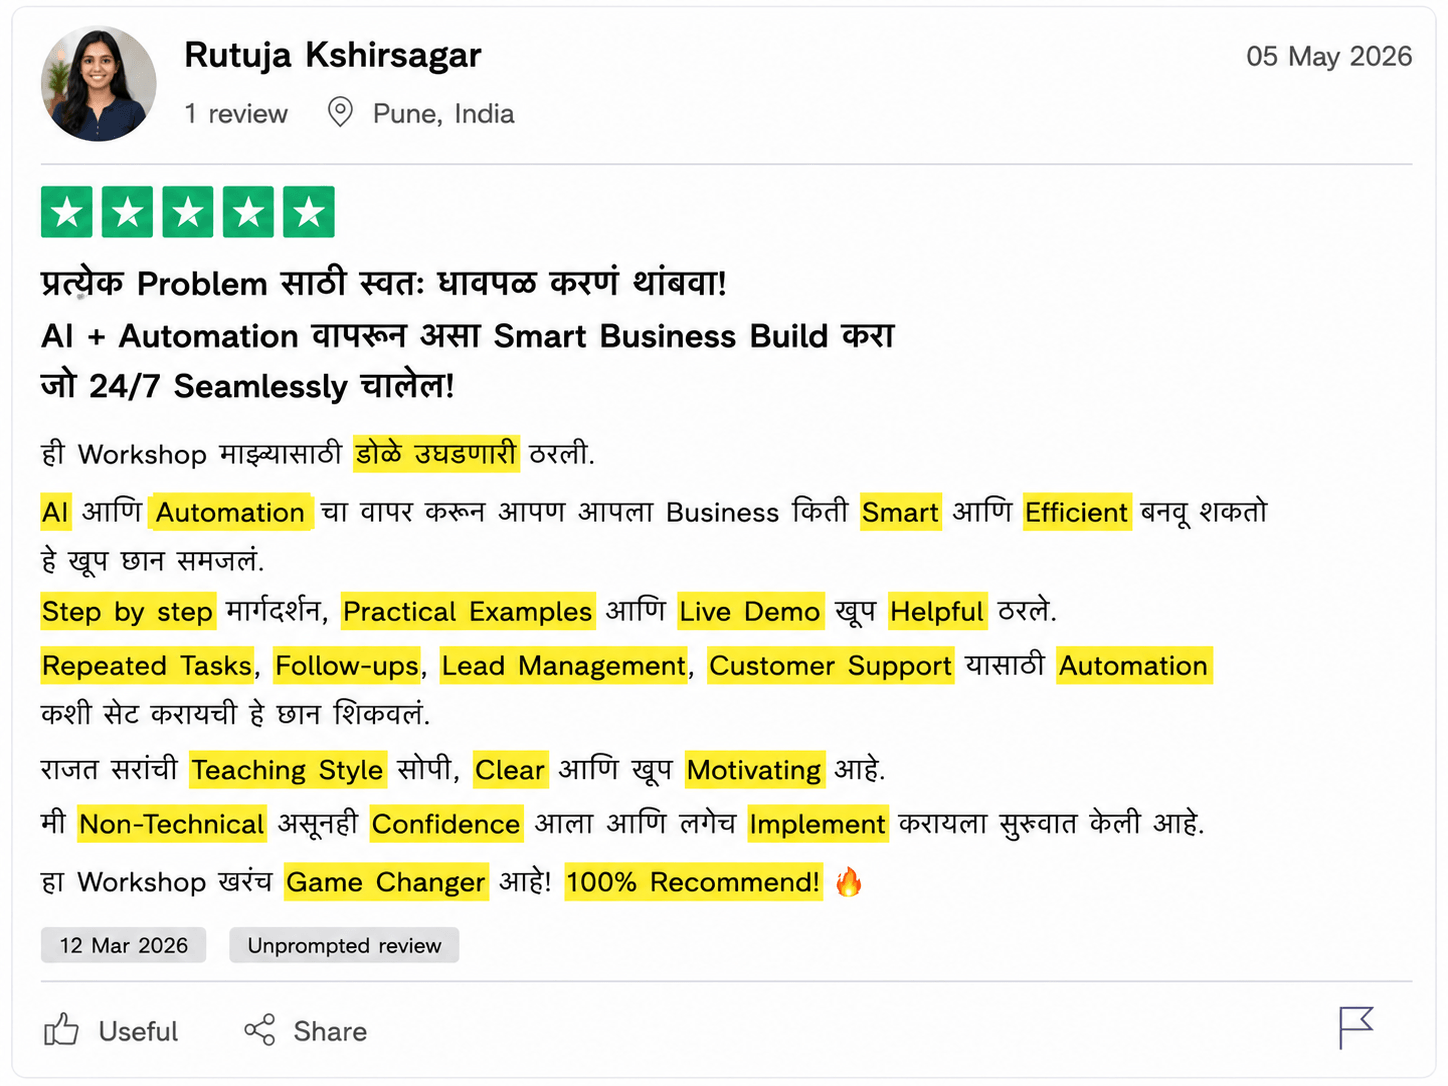Click the share network icon
1448x1086 pixels.
point(260,1030)
